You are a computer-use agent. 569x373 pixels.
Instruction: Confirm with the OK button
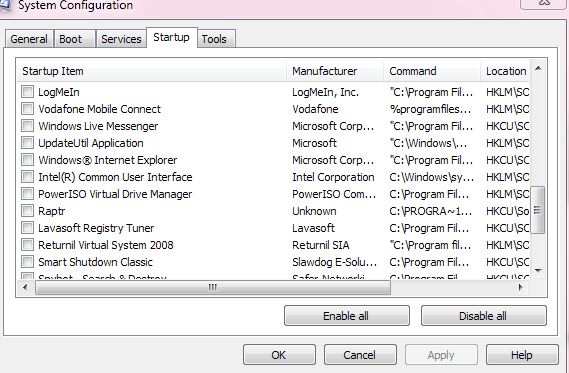pos(279,354)
